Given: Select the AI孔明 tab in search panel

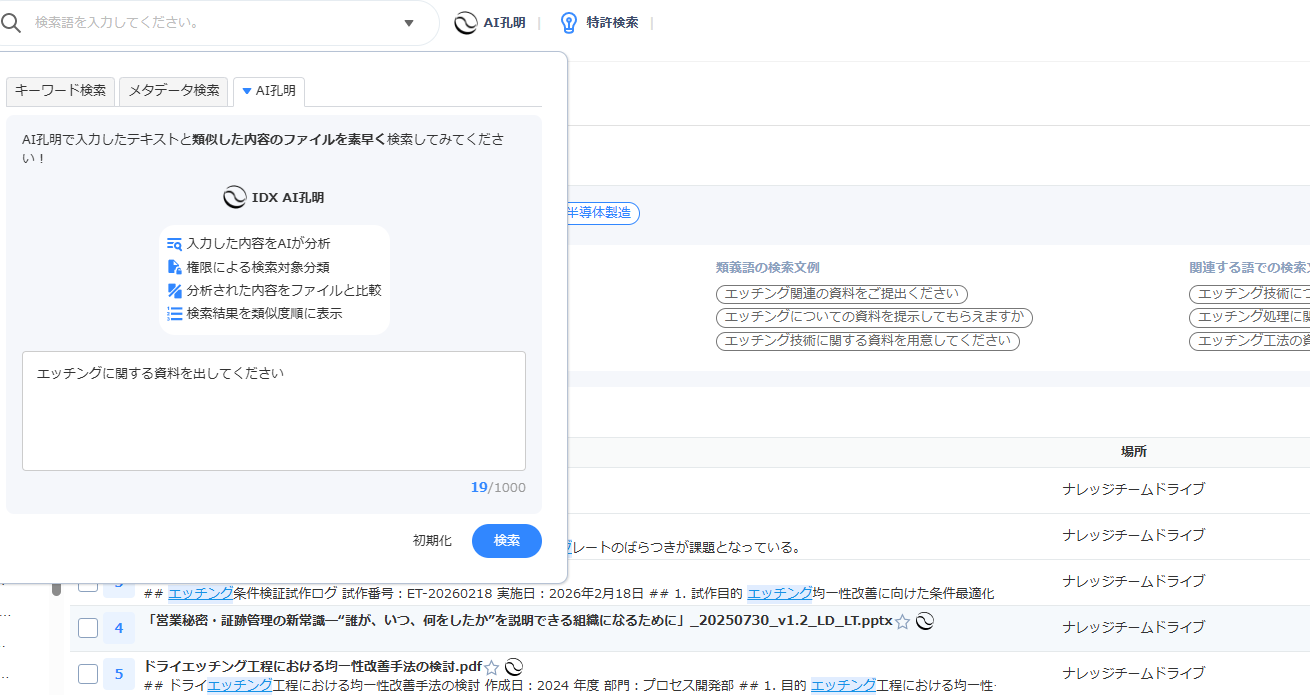Looking at the screenshot, I should tap(269, 90).
